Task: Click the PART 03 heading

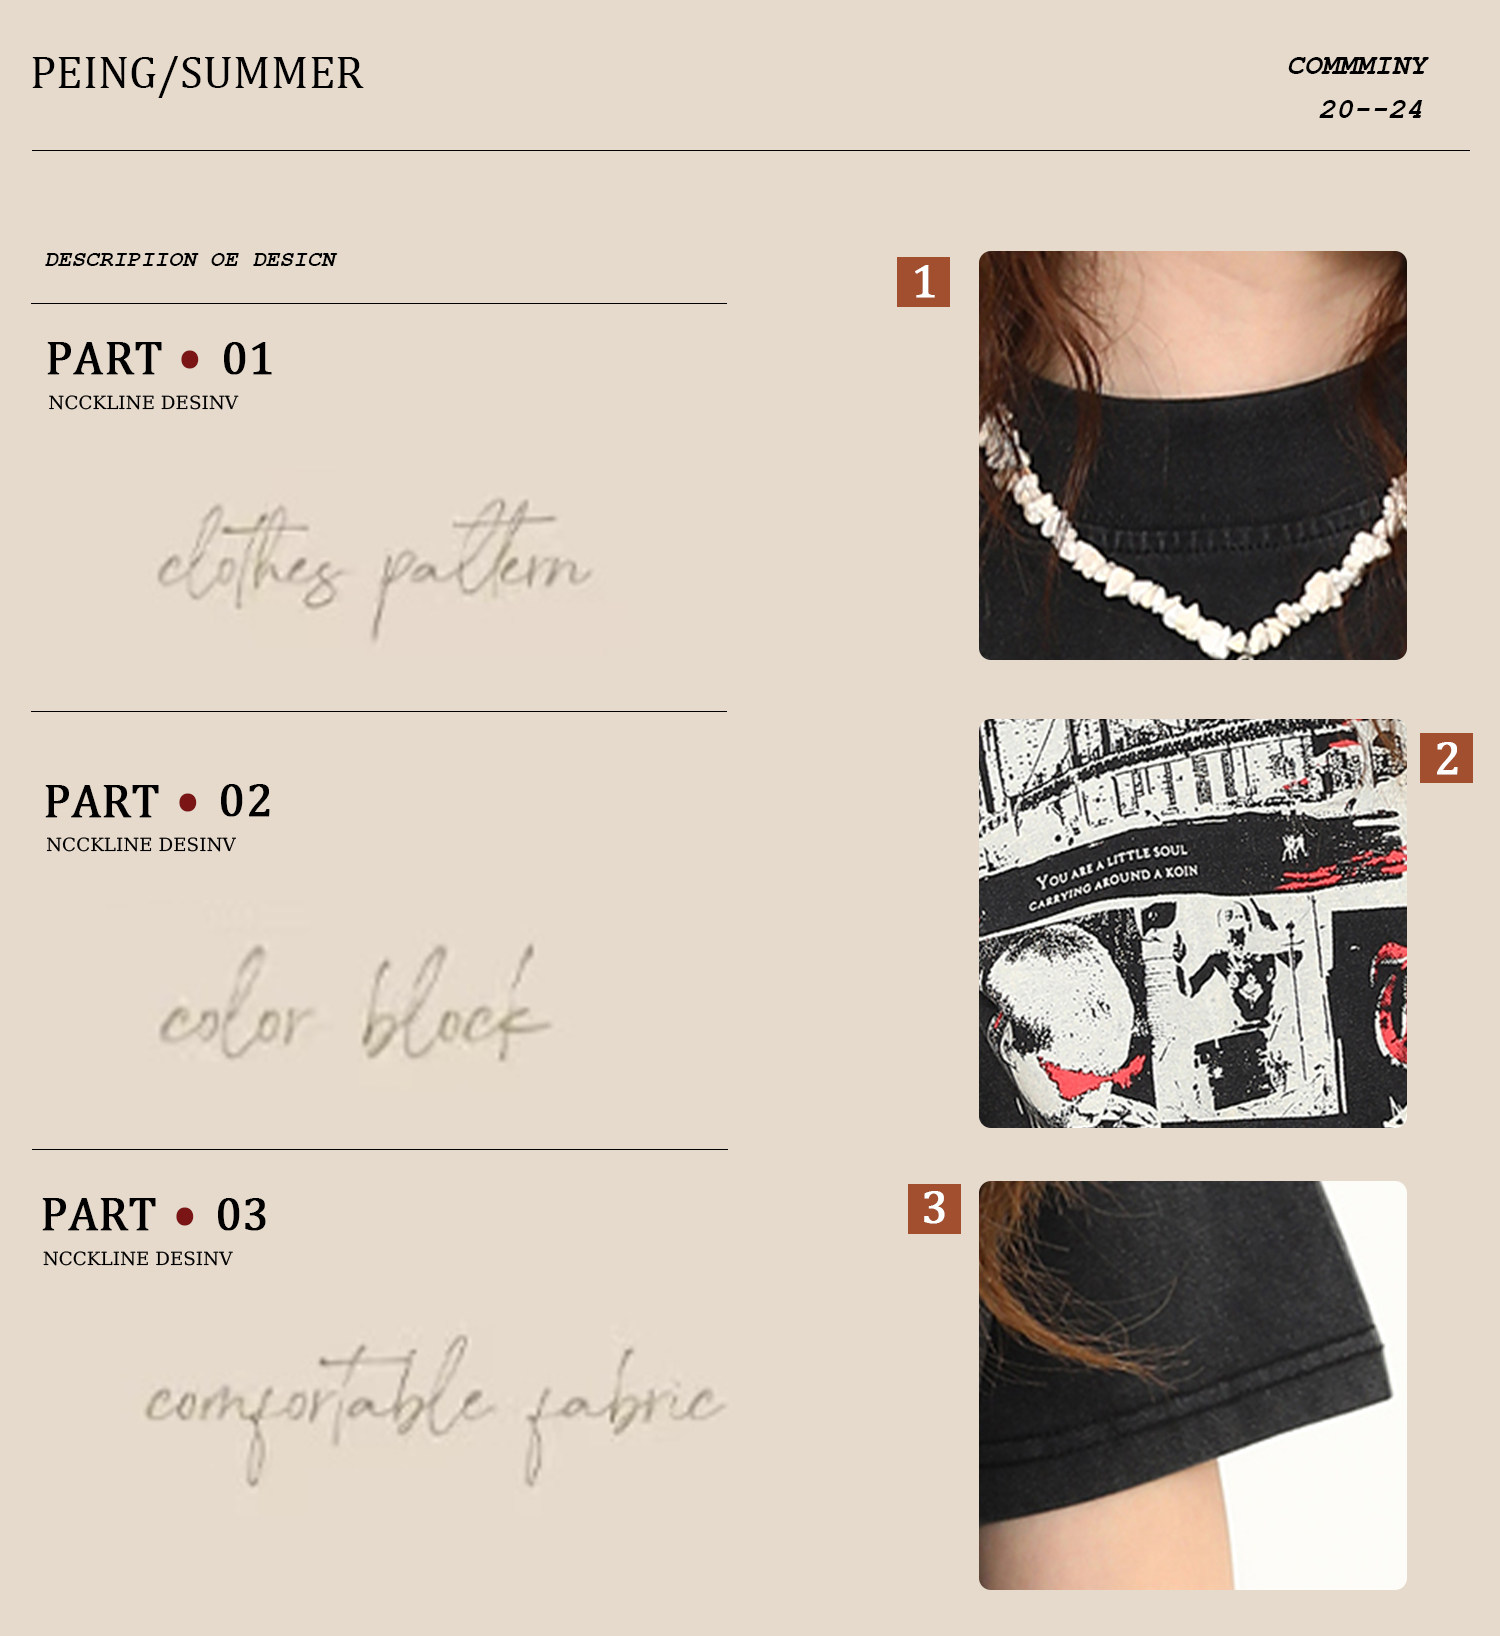Action: [x=155, y=1215]
